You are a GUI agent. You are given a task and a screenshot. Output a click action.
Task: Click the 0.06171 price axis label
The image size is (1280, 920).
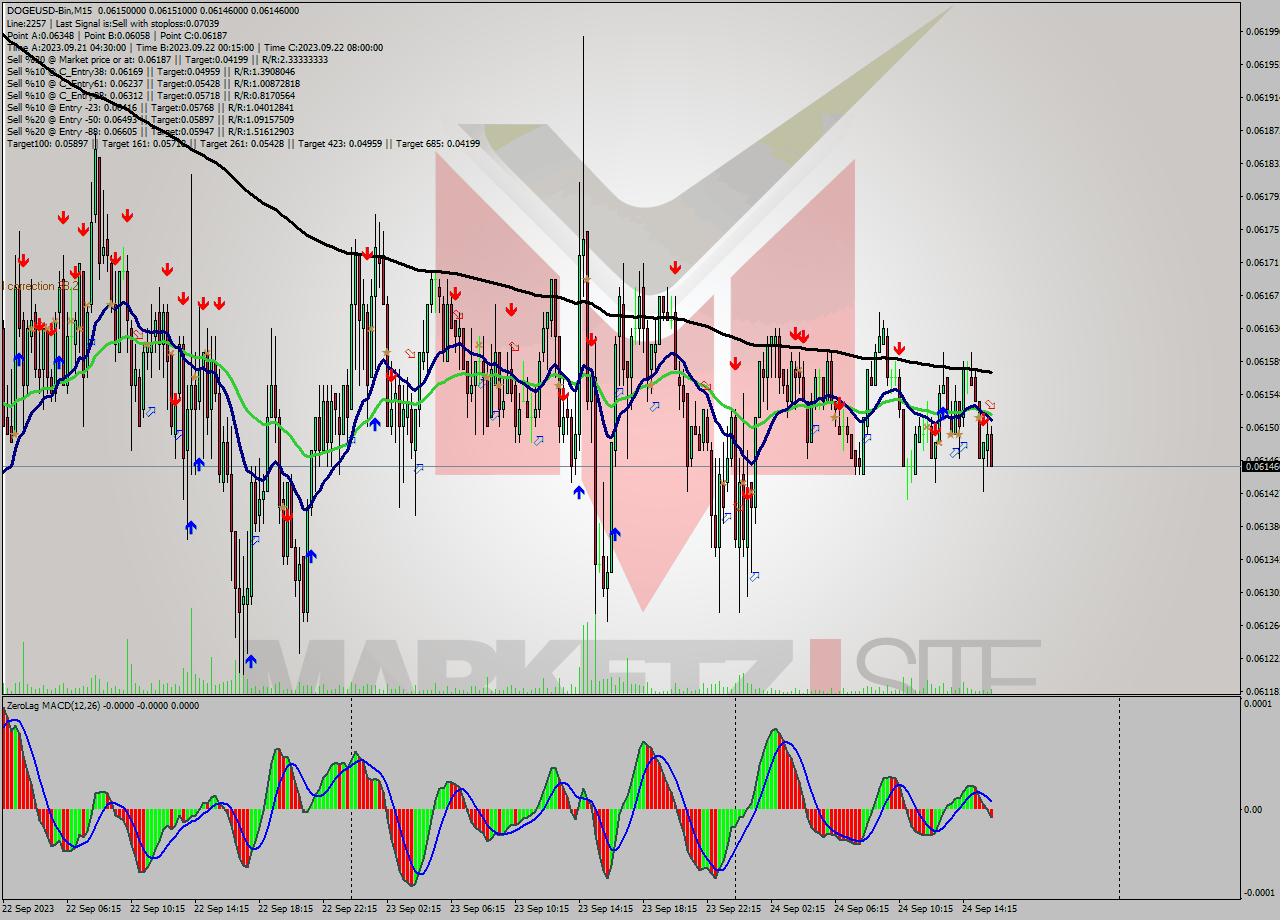tap(1262, 262)
